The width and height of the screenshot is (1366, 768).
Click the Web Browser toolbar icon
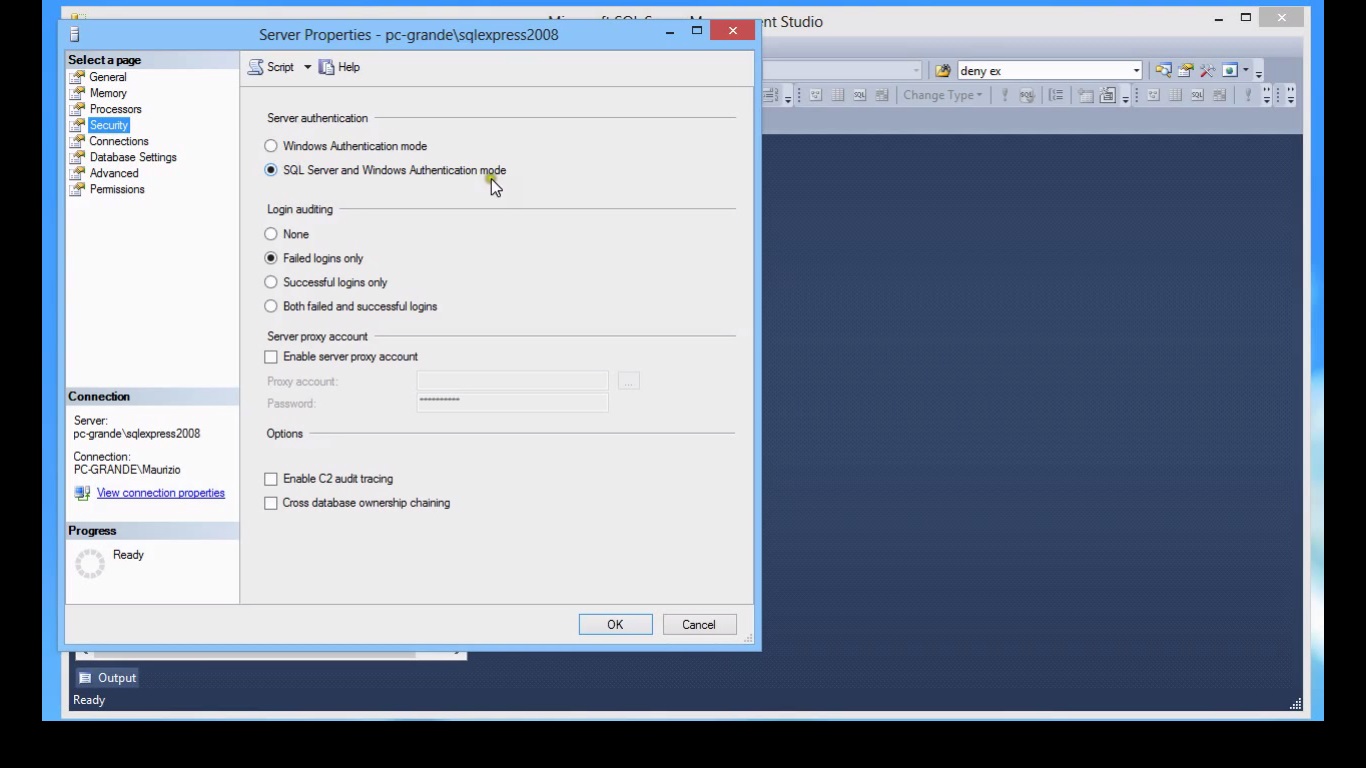[1229, 71]
